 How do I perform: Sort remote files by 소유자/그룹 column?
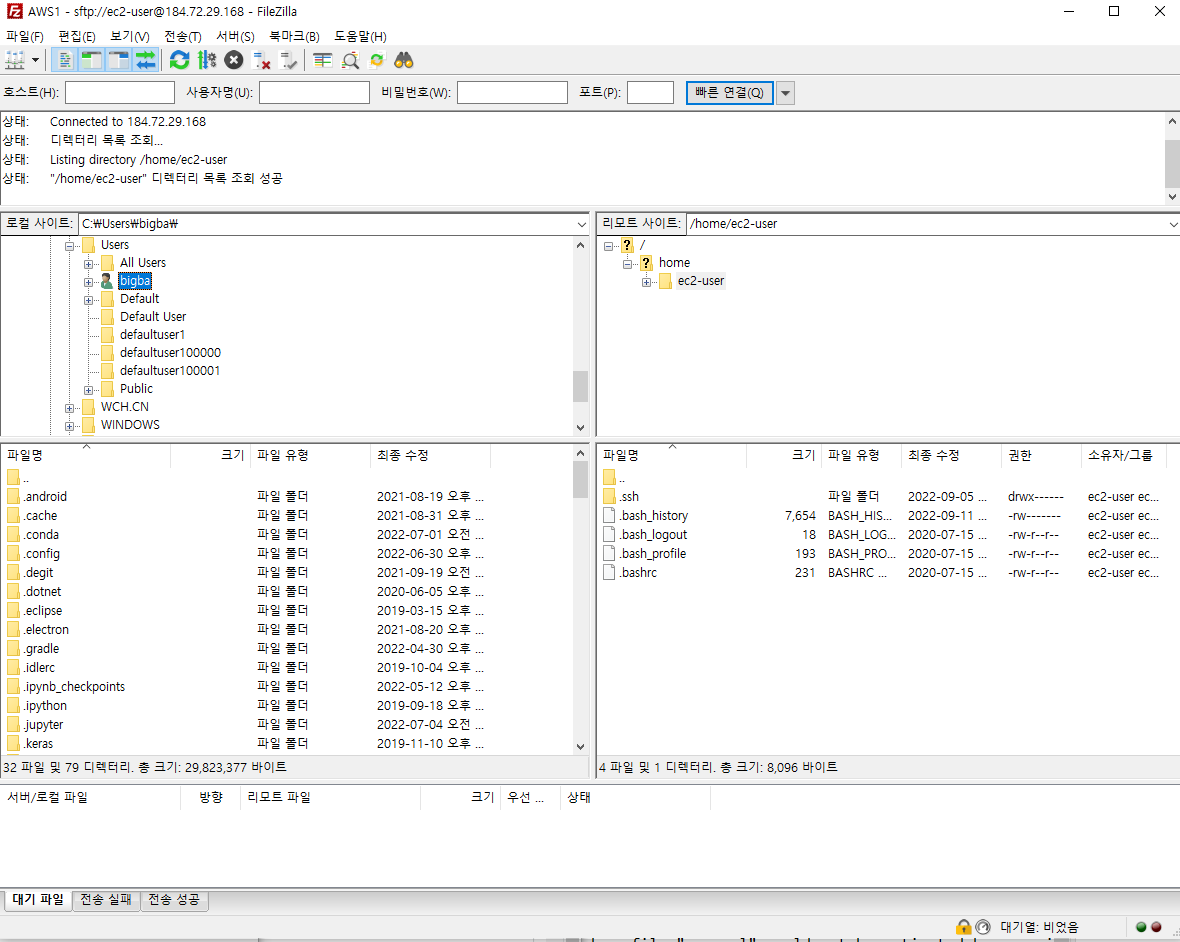coord(1122,455)
